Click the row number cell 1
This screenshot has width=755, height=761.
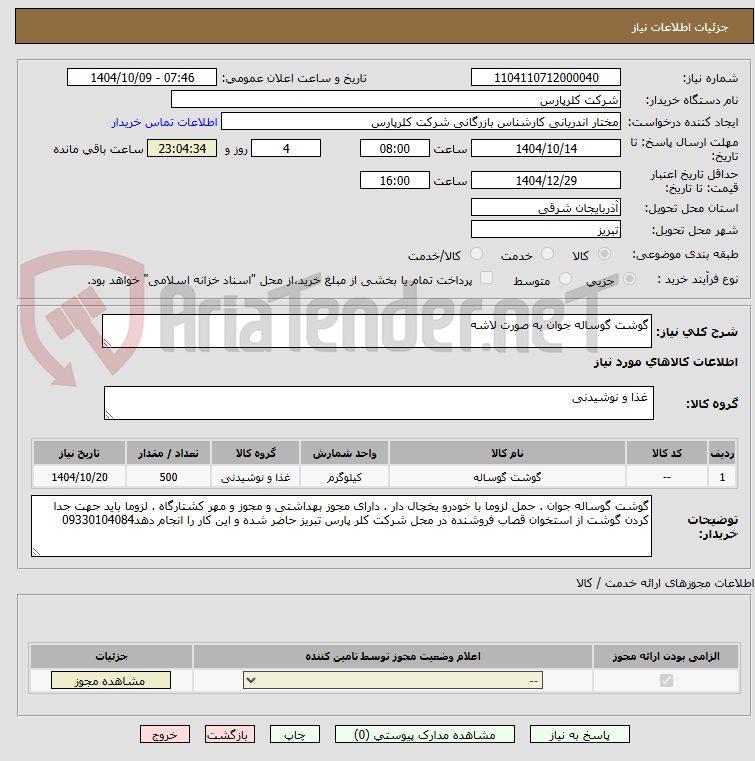click(x=722, y=477)
